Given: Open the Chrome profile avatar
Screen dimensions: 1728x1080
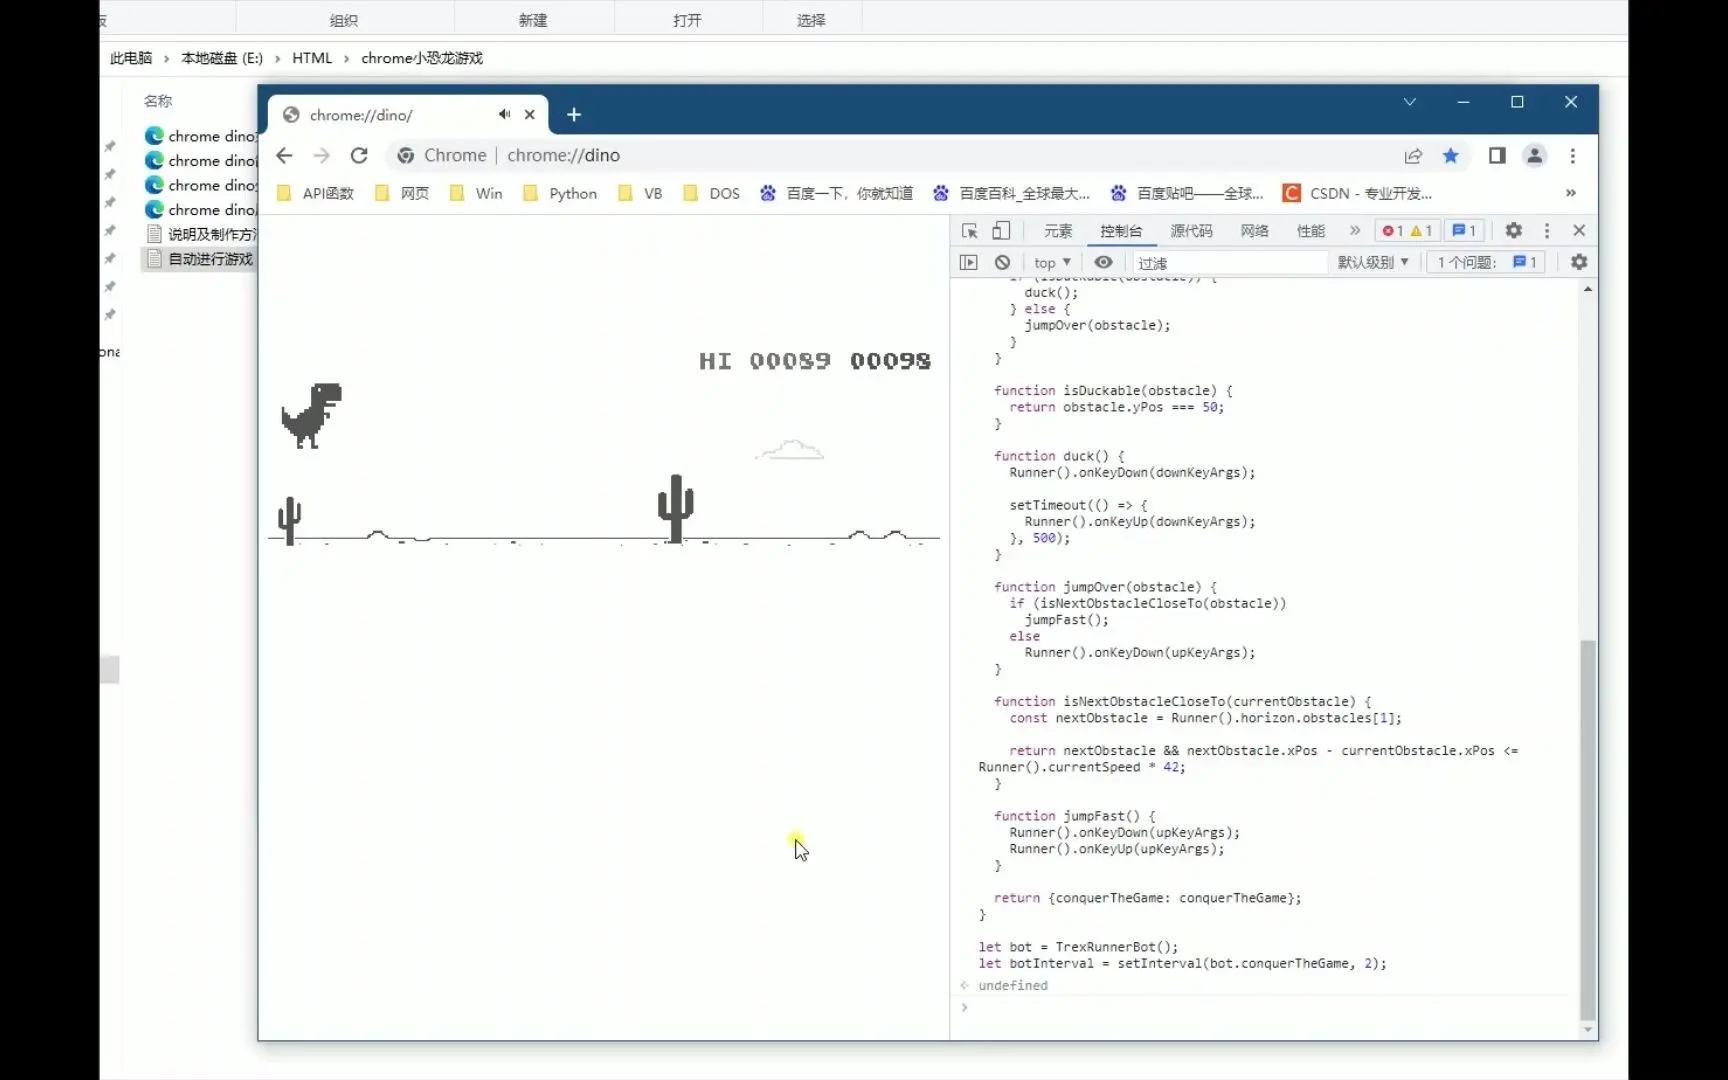Looking at the screenshot, I should [1535, 155].
